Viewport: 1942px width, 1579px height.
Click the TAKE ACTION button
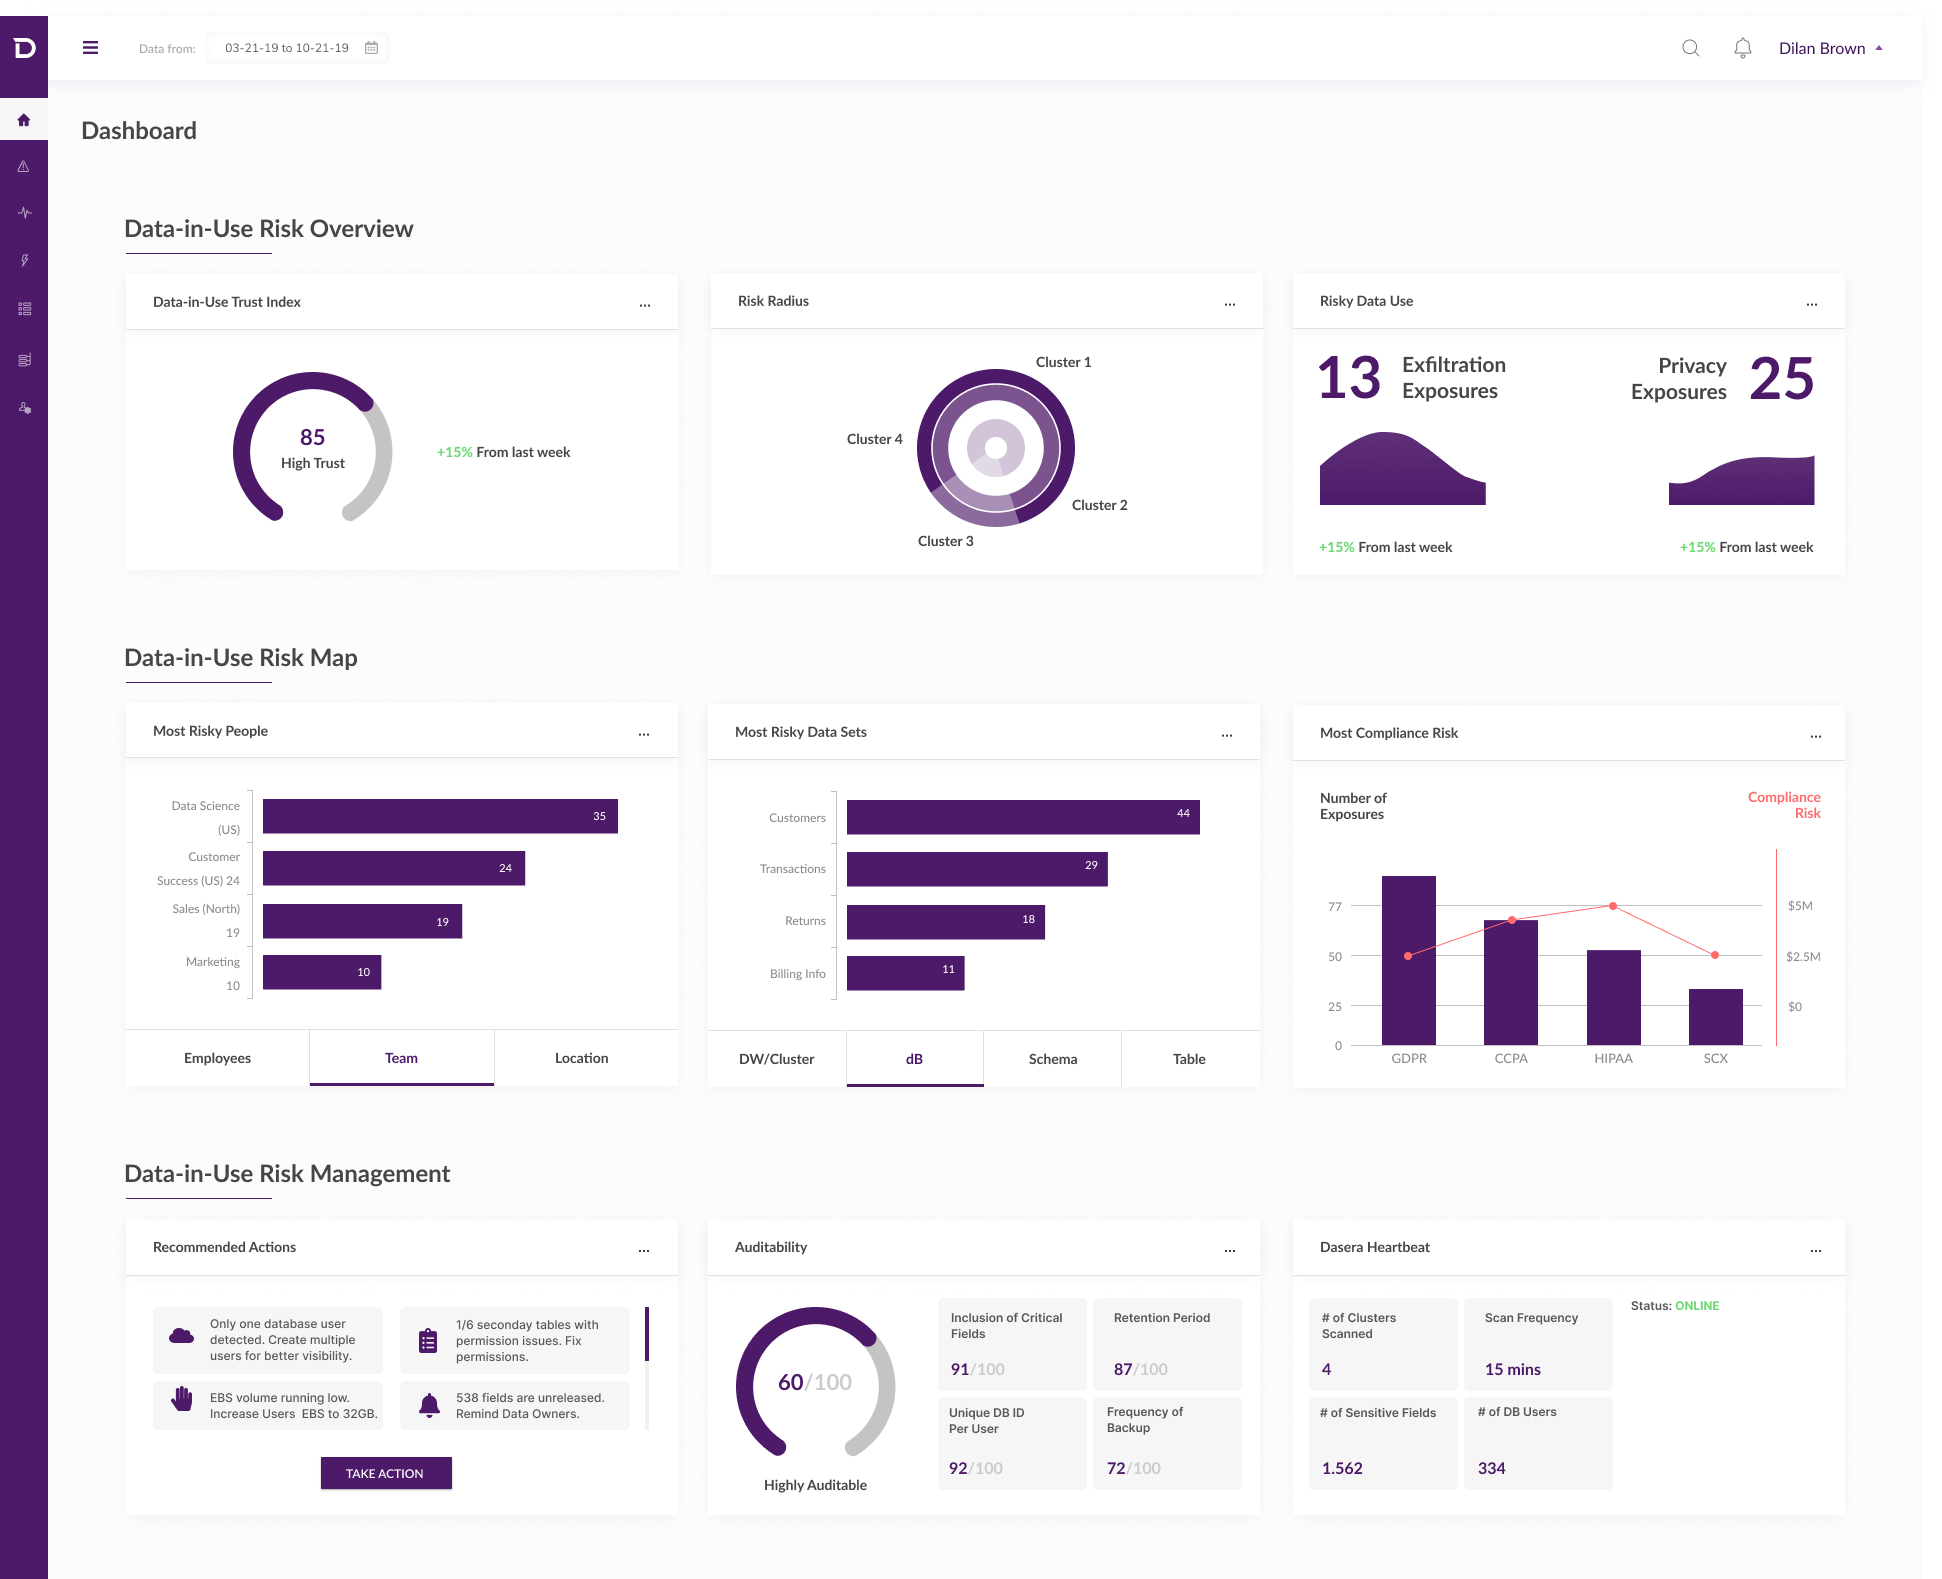[x=385, y=1473]
